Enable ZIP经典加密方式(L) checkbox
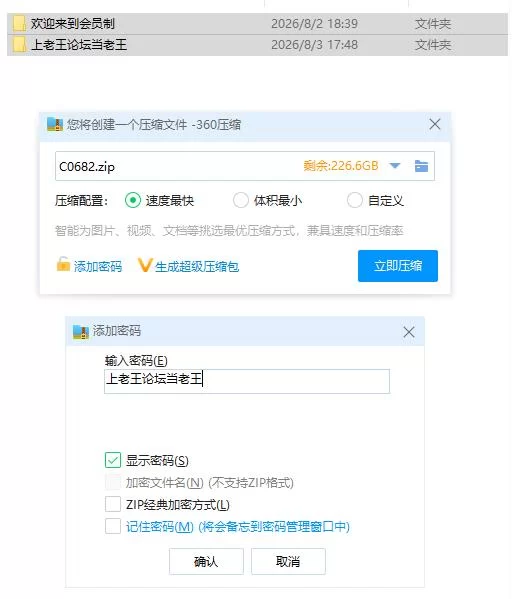 (x=113, y=504)
